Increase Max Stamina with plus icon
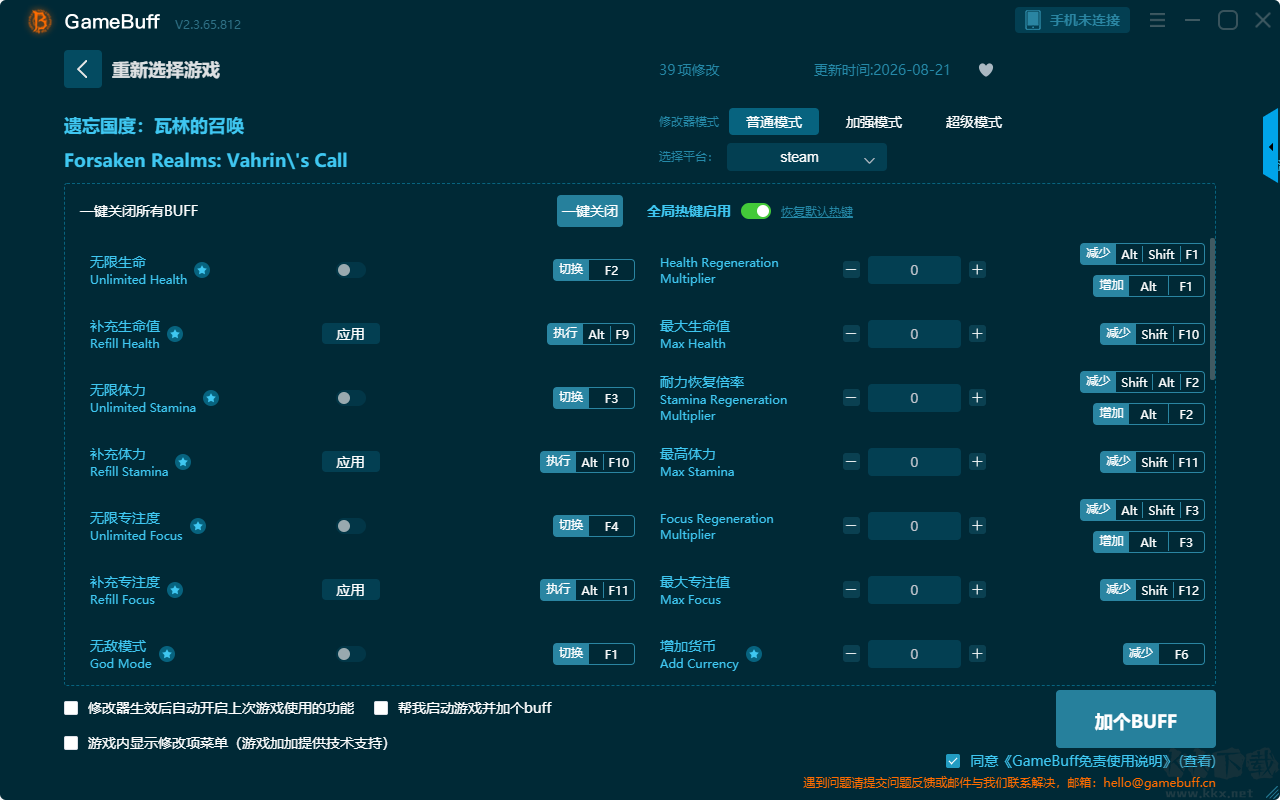 [x=977, y=462]
